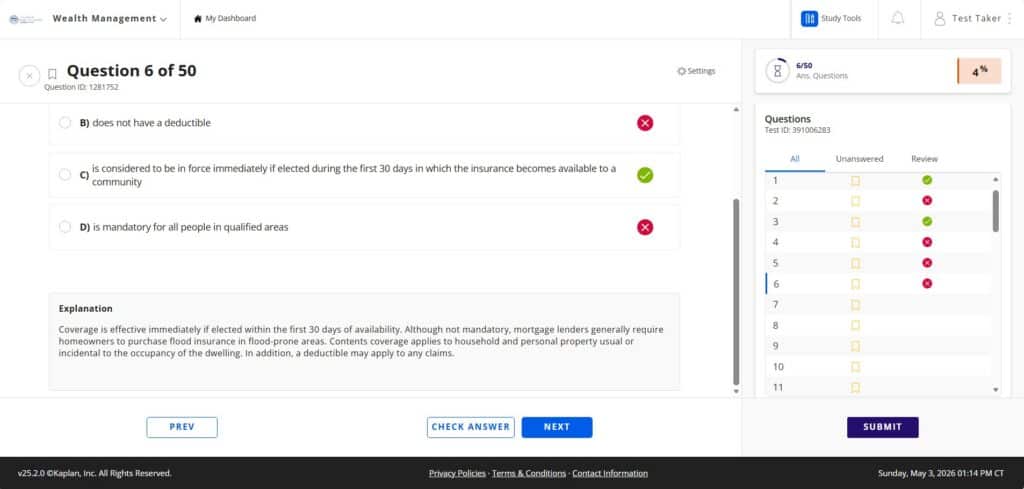Click the question list scroll-down arrow

click(x=995, y=390)
